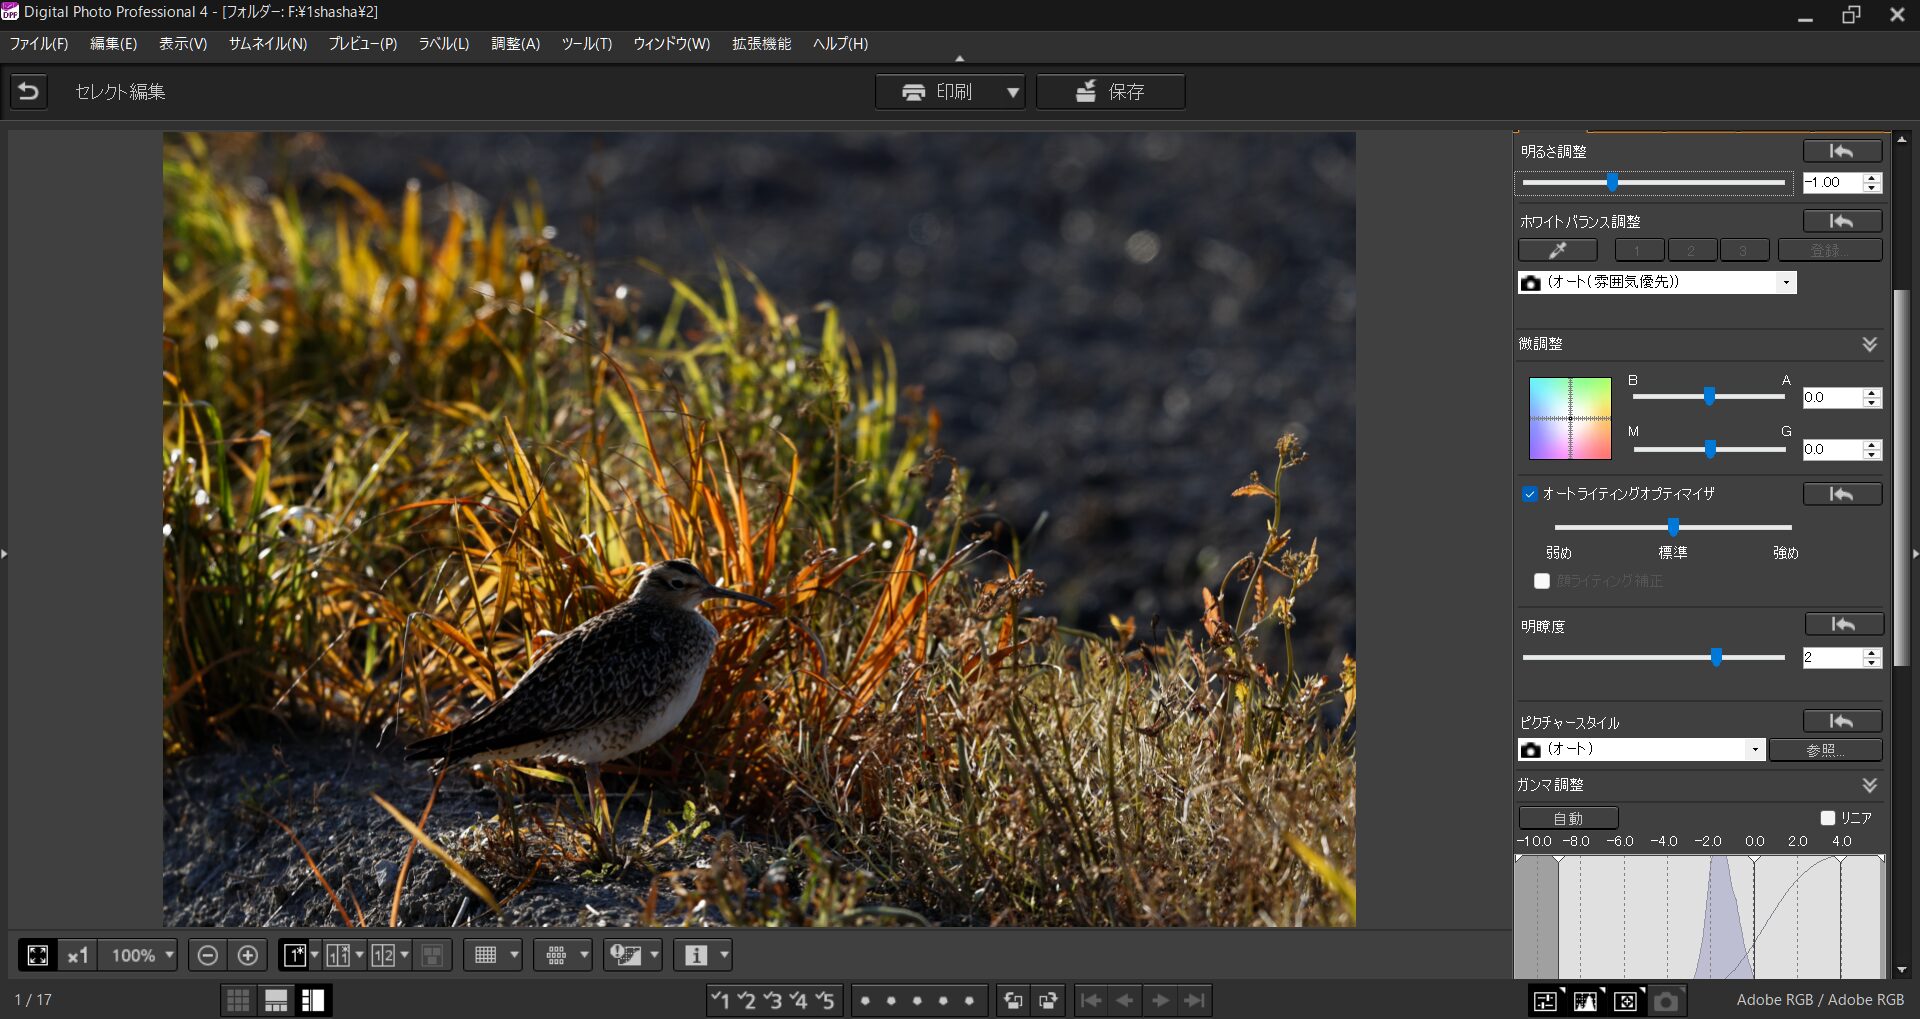Viewport: 1920px width, 1019px height.
Task: Click the fit-to-window view icon
Action: coord(38,955)
